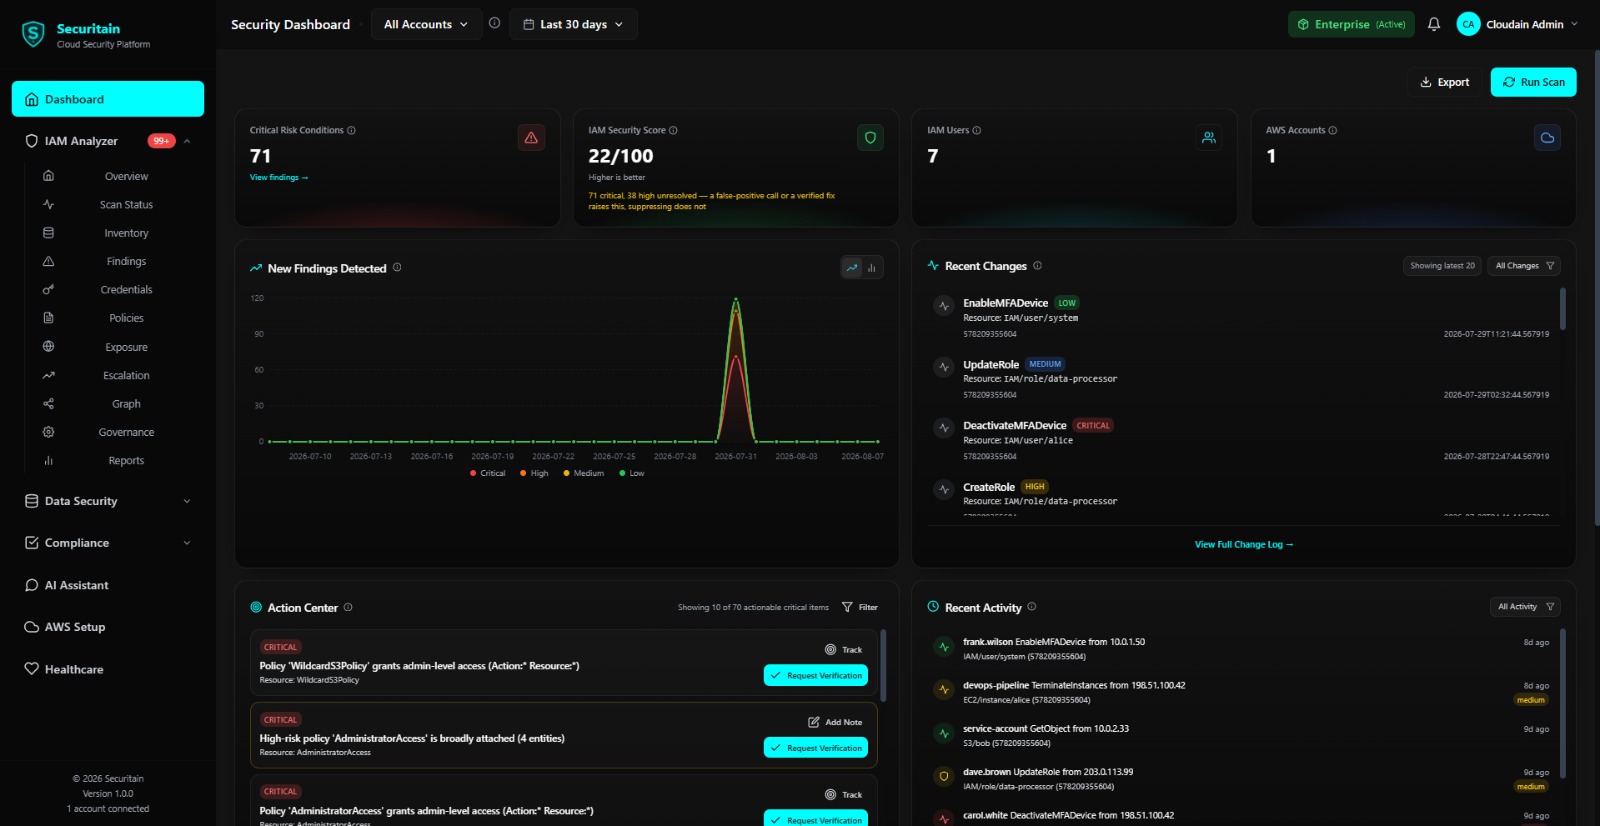Click the Recent Activity panel scrollbar
The height and width of the screenshot is (826, 1600).
(x=1562, y=704)
